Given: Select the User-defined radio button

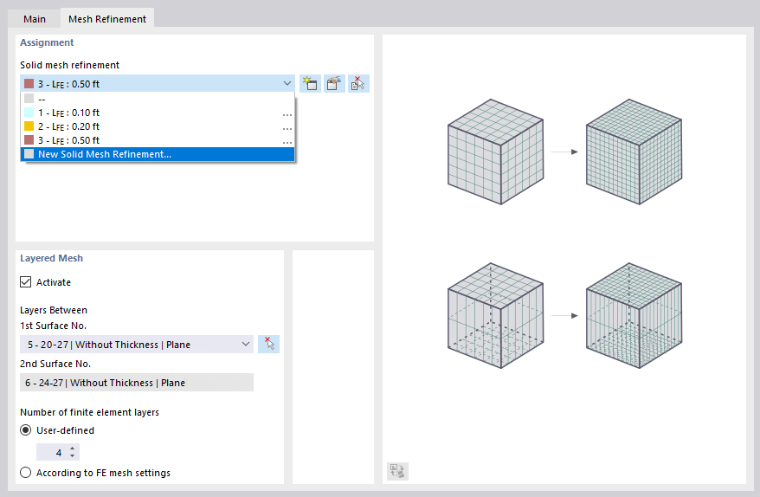Looking at the screenshot, I should point(26,431).
